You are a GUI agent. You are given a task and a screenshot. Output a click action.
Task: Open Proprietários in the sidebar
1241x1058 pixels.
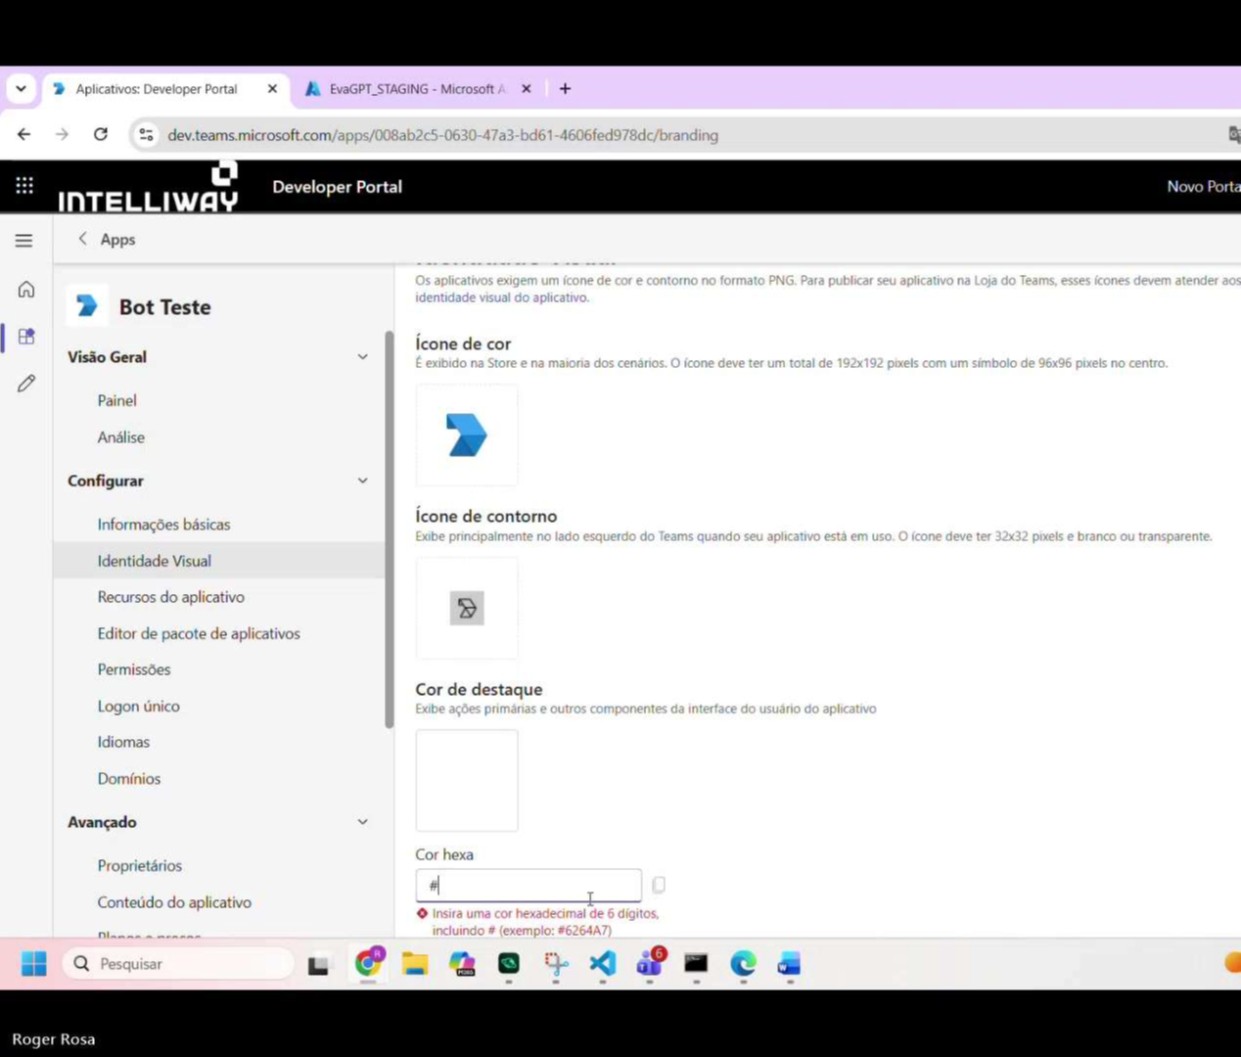coord(140,865)
